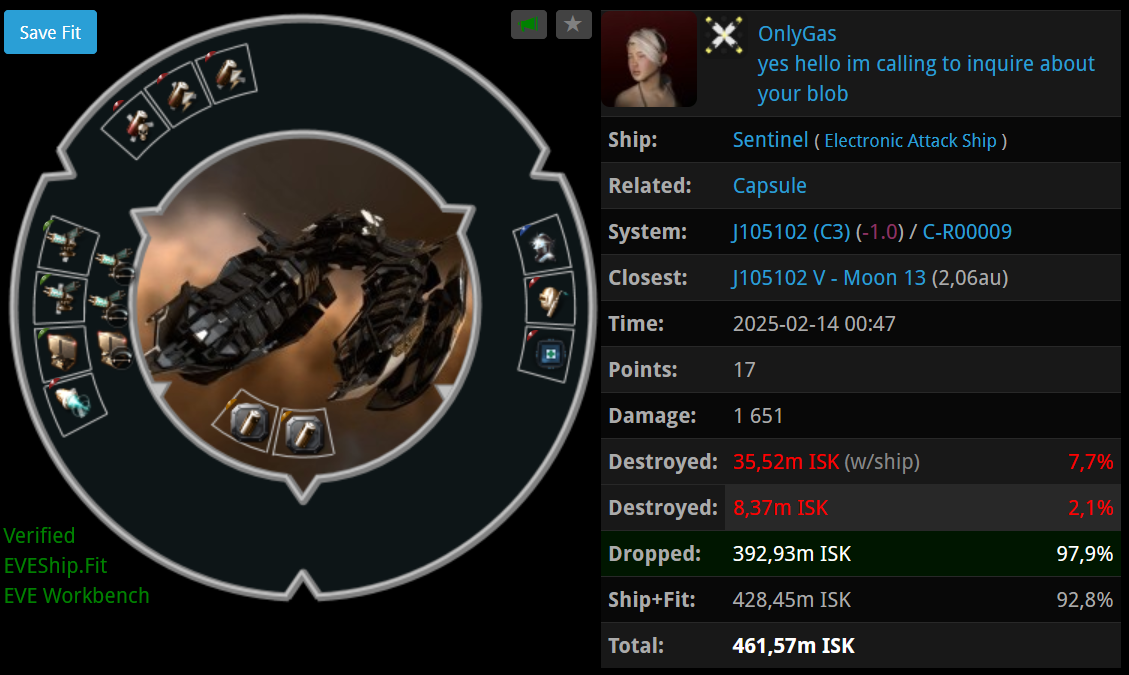Image resolution: width=1129 pixels, height=675 pixels.
Task: Open the crossed-swords corporation logo icon
Action: tap(724, 35)
